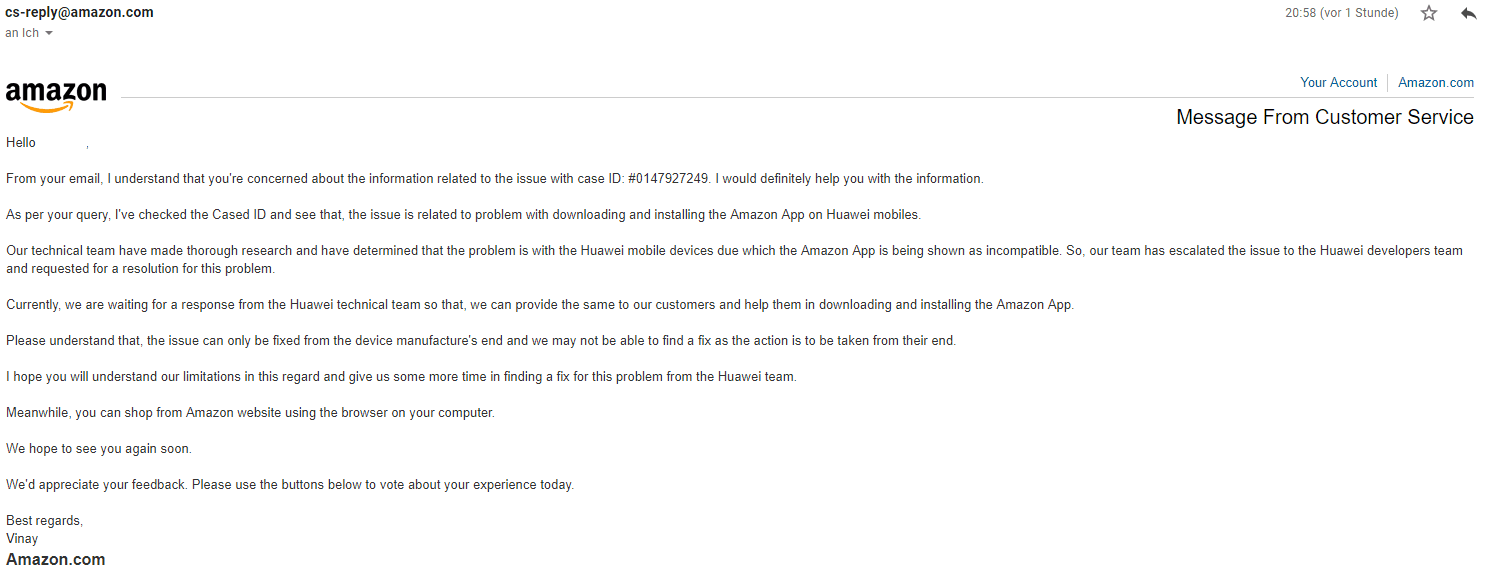Star this email from Amazon
Viewport: 1501px width, 580px height.
(1429, 13)
